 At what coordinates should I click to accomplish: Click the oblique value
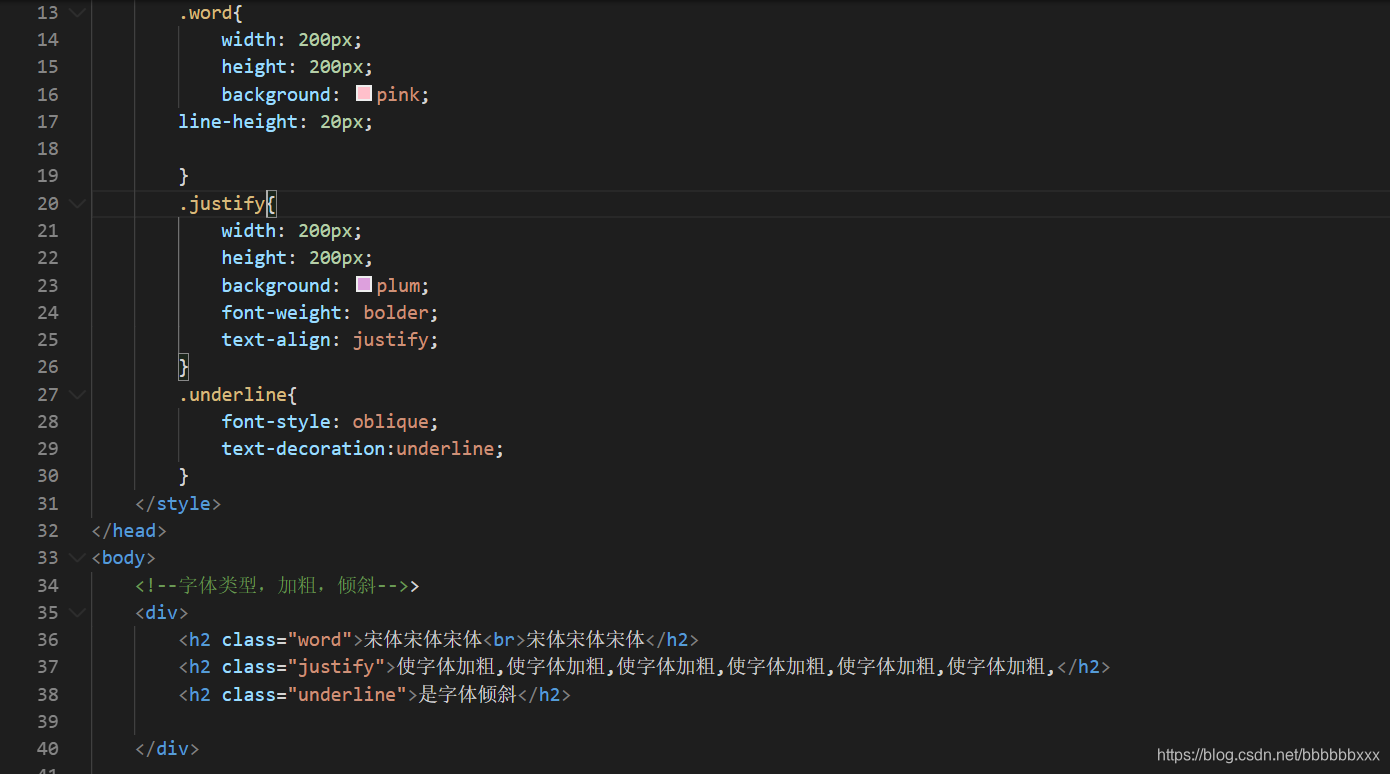tap(391, 422)
